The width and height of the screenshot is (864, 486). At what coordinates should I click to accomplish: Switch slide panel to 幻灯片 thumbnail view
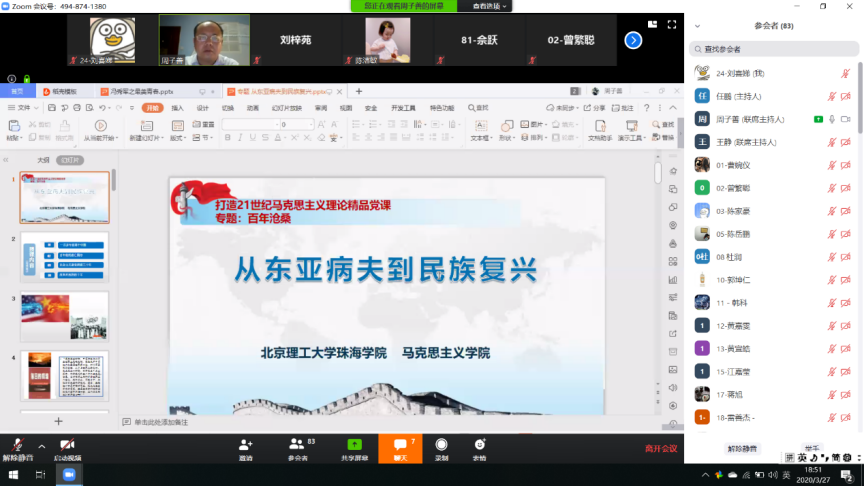(70, 160)
